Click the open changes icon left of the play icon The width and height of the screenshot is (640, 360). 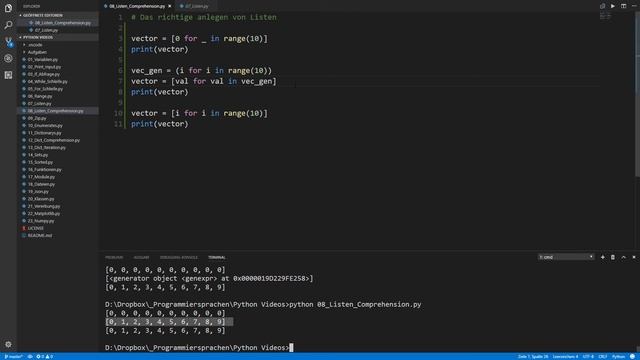(602, 6)
